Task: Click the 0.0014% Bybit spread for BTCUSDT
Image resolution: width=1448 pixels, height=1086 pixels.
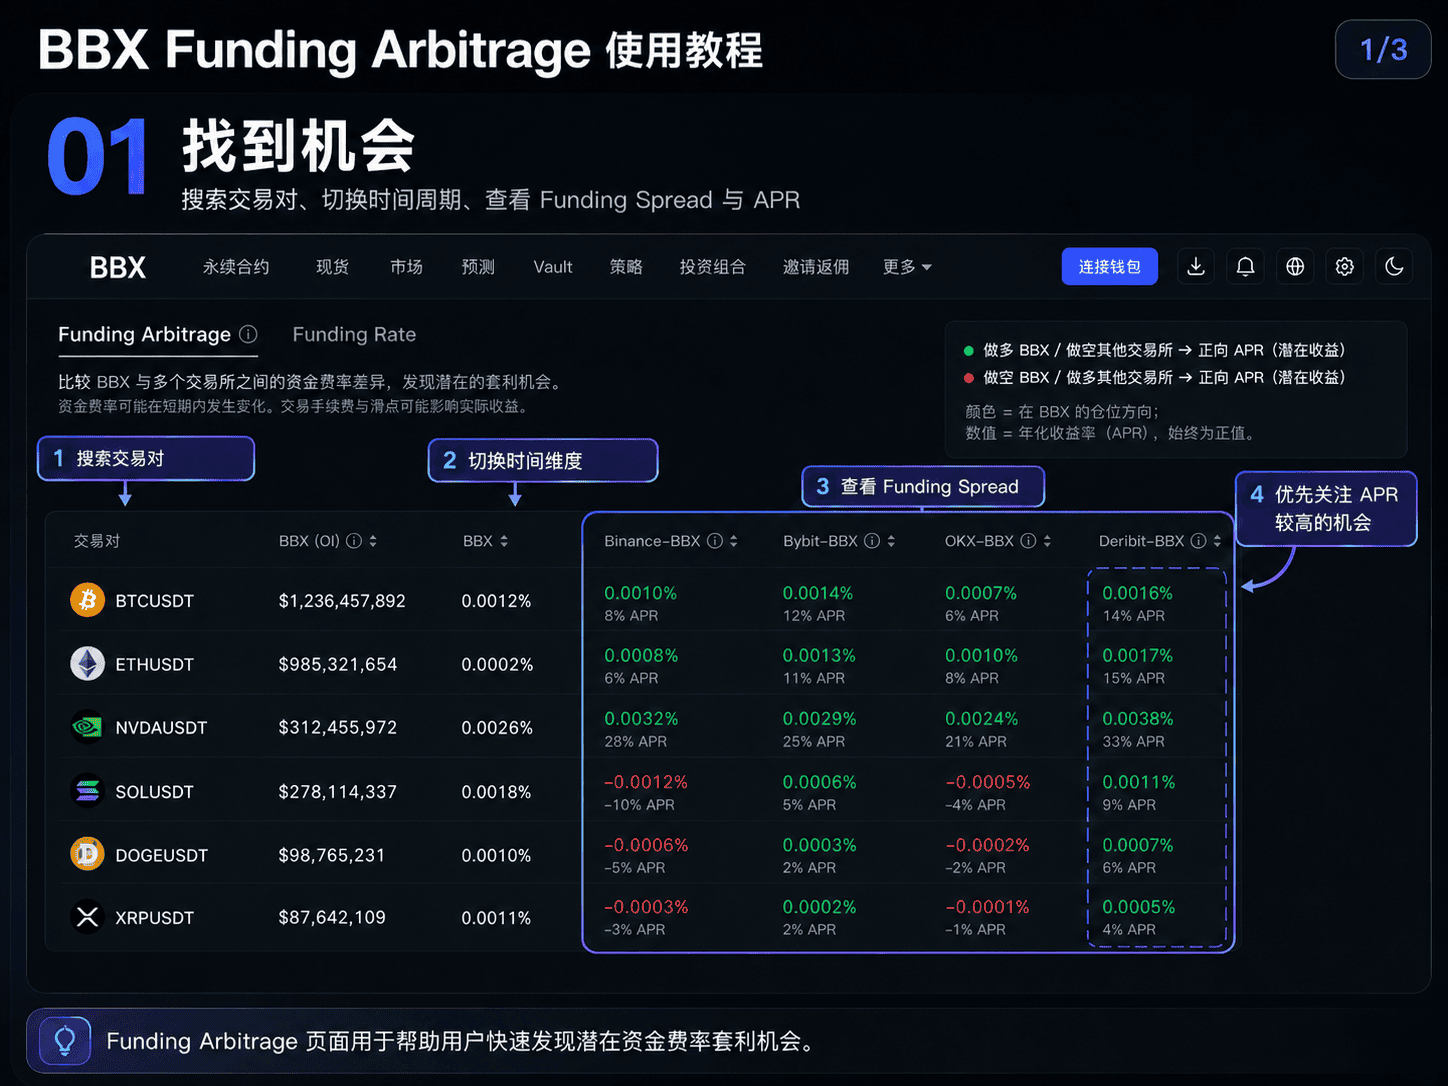Action: (818, 593)
